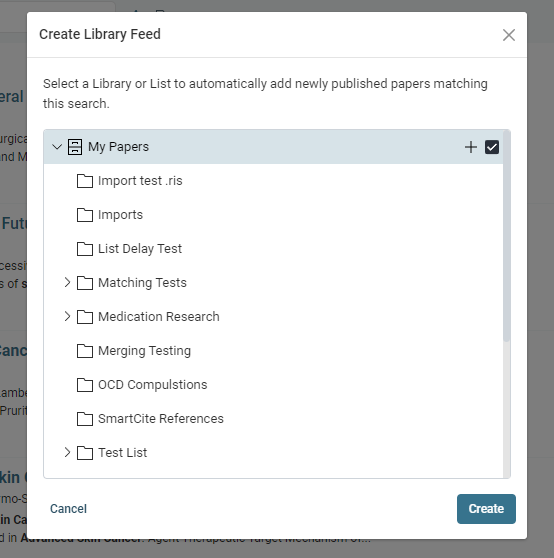The height and width of the screenshot is (558, 554).
Task: Click the Import test .ris folder icon
Action: coord(85,181)
